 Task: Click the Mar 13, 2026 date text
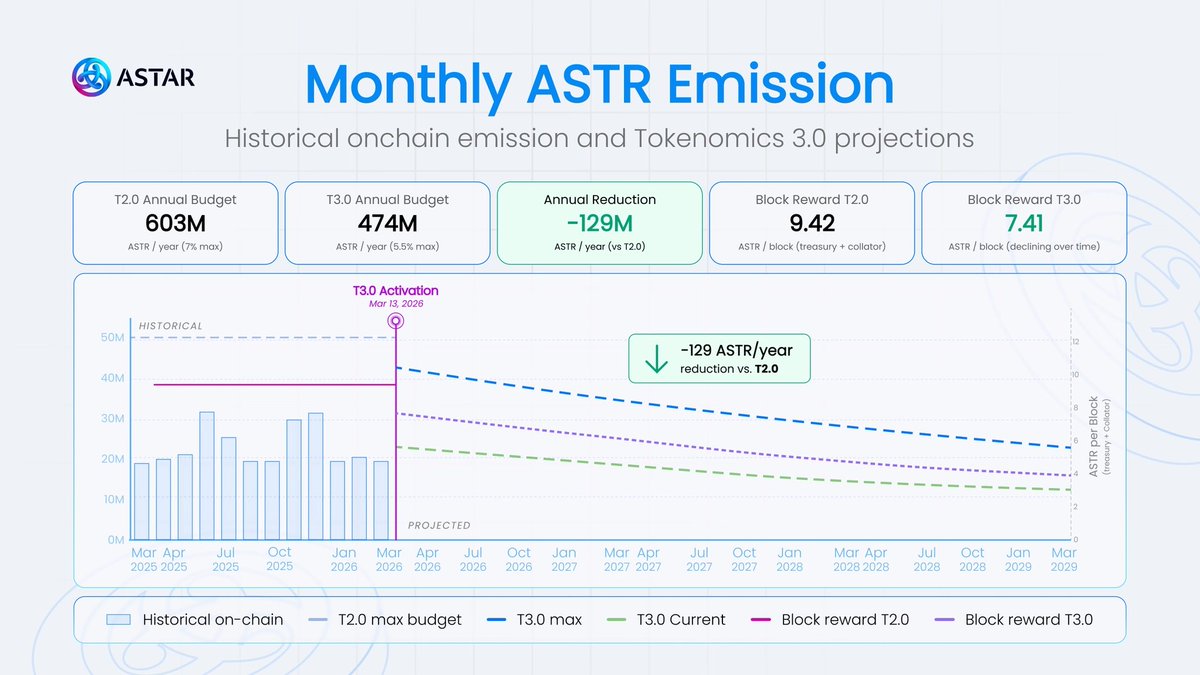tap(397, 302)
